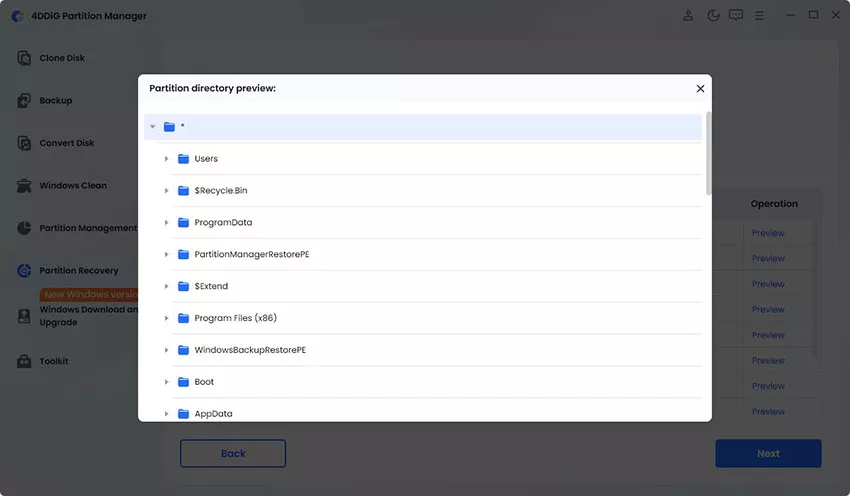Select the ProgramData folder icon
The width and height of the screenshot is (850, 496).
point(183,223)
